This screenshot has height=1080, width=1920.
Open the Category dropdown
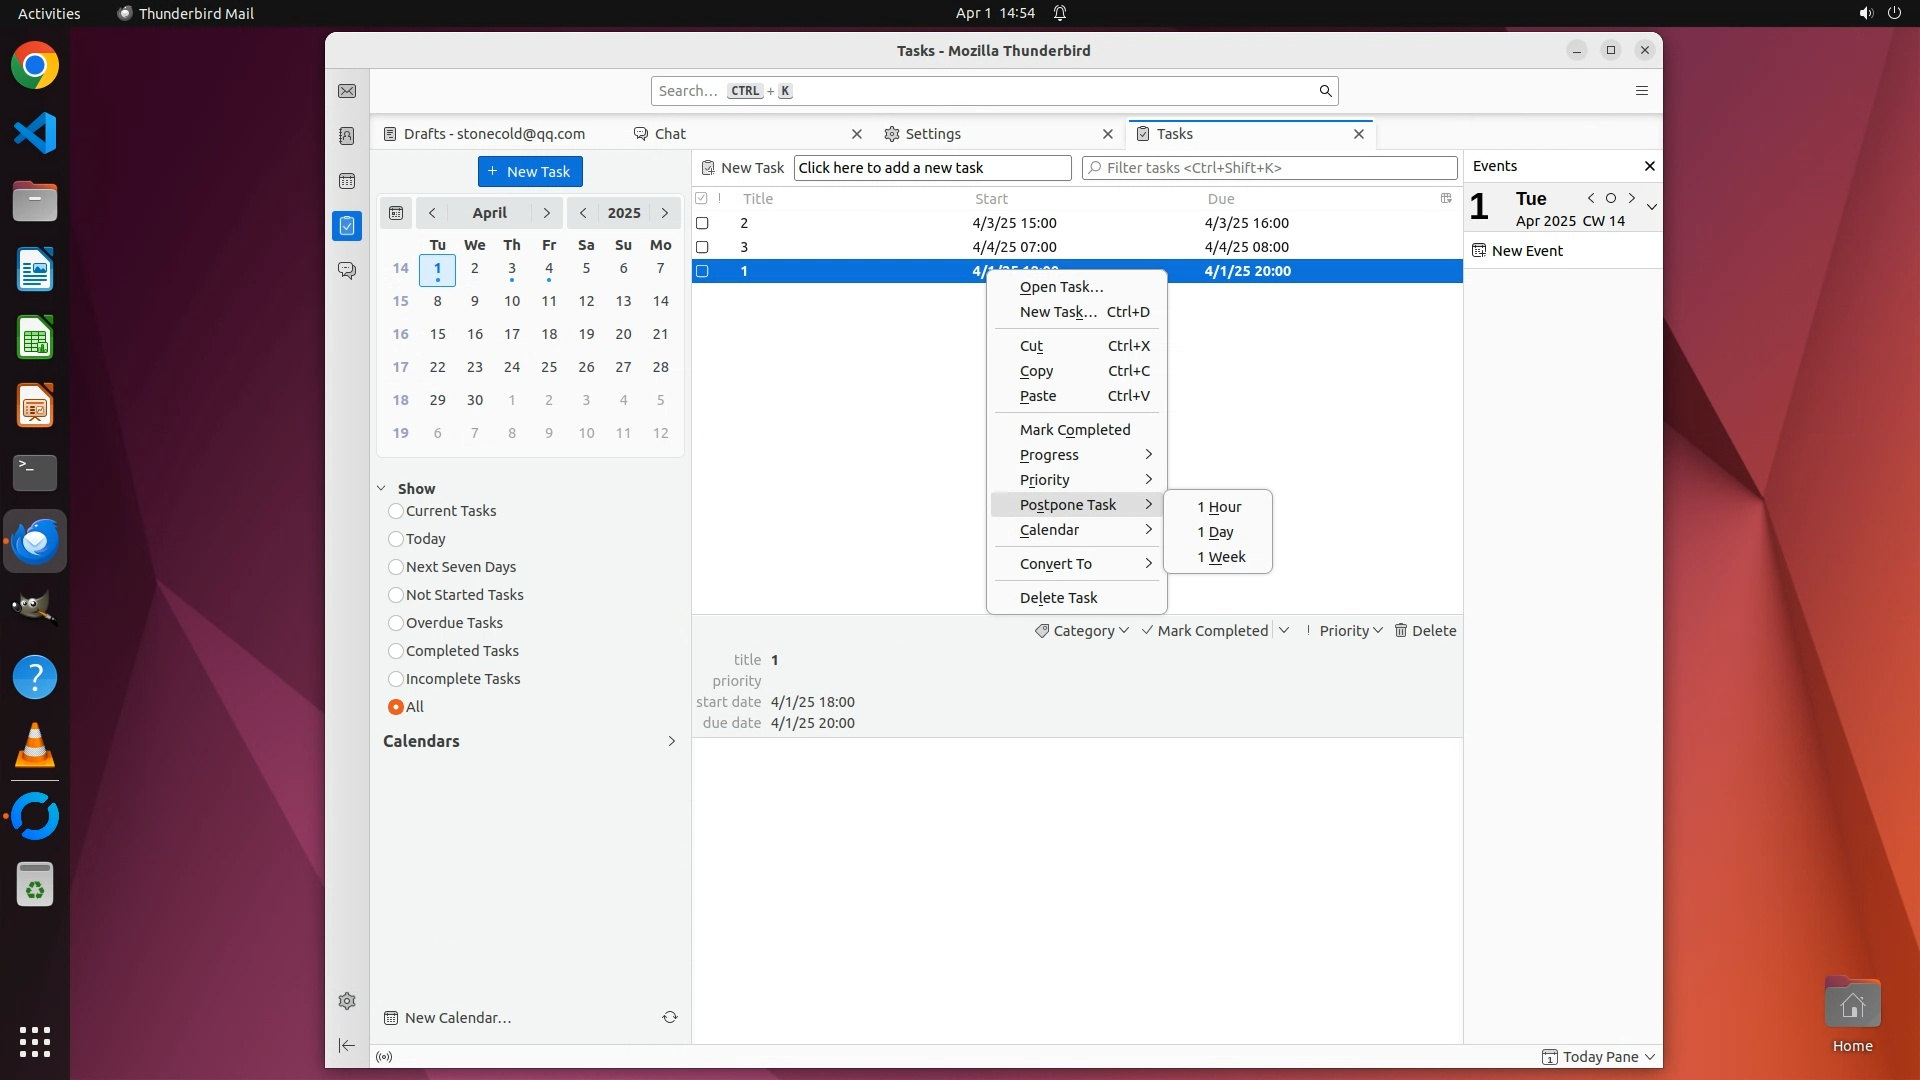[1083, 631]
